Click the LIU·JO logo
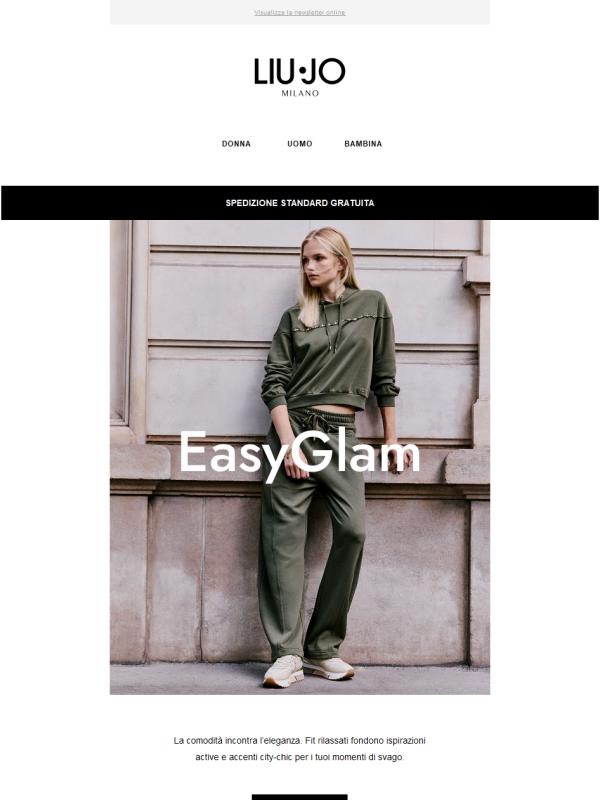 tap(299, 77)
